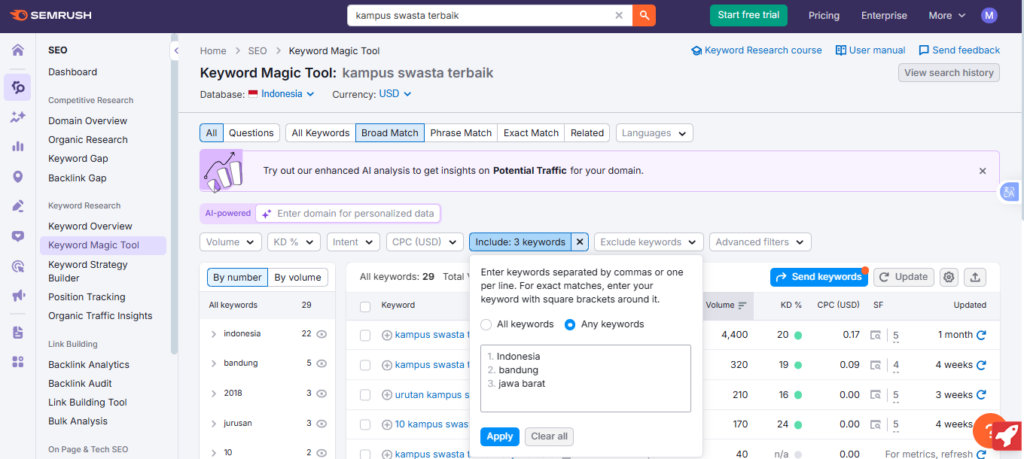1024x459 pixels.
Task: Click Start free trial button
Action: click(749, 15)
